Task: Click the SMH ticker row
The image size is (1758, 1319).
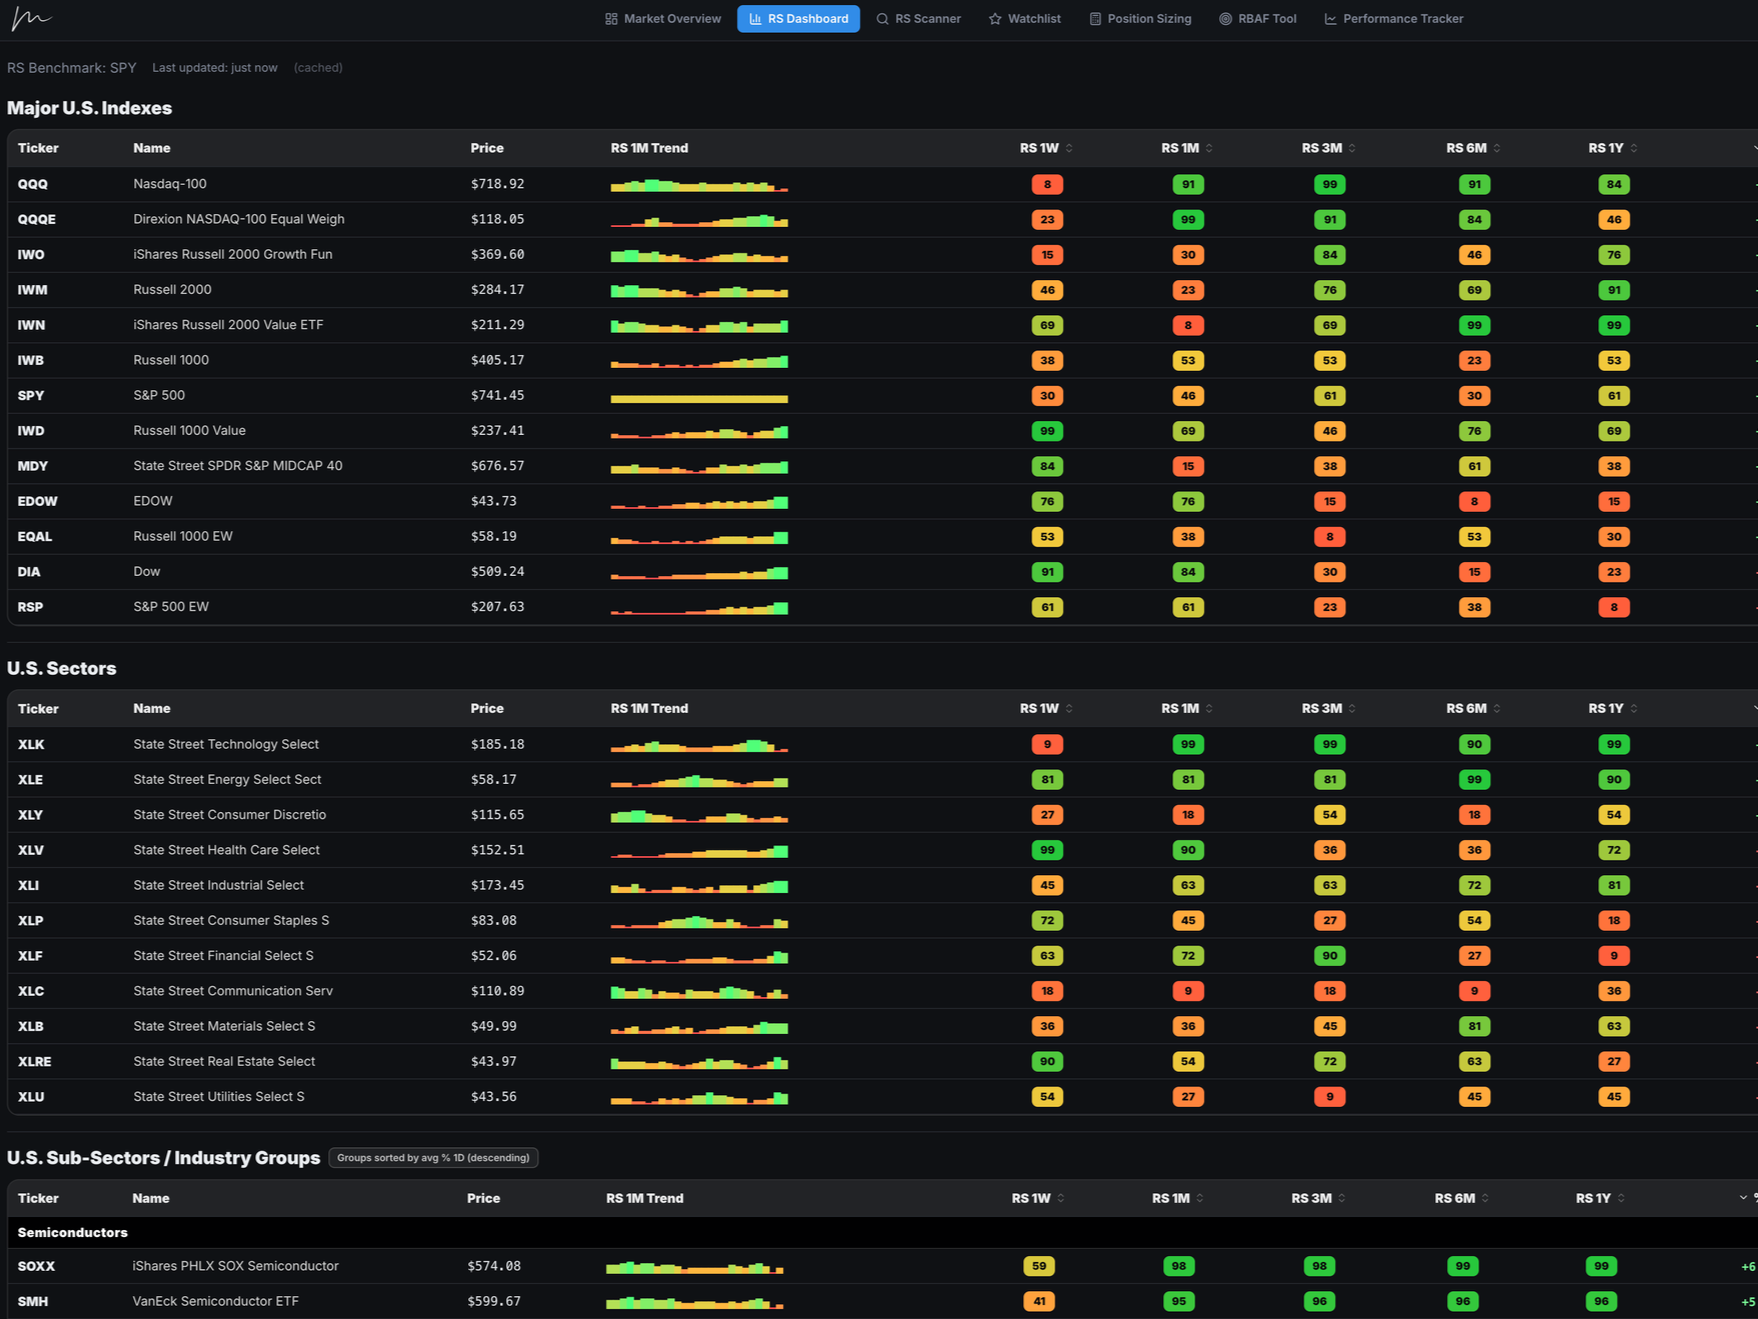Action: (x=882, y=1301)
